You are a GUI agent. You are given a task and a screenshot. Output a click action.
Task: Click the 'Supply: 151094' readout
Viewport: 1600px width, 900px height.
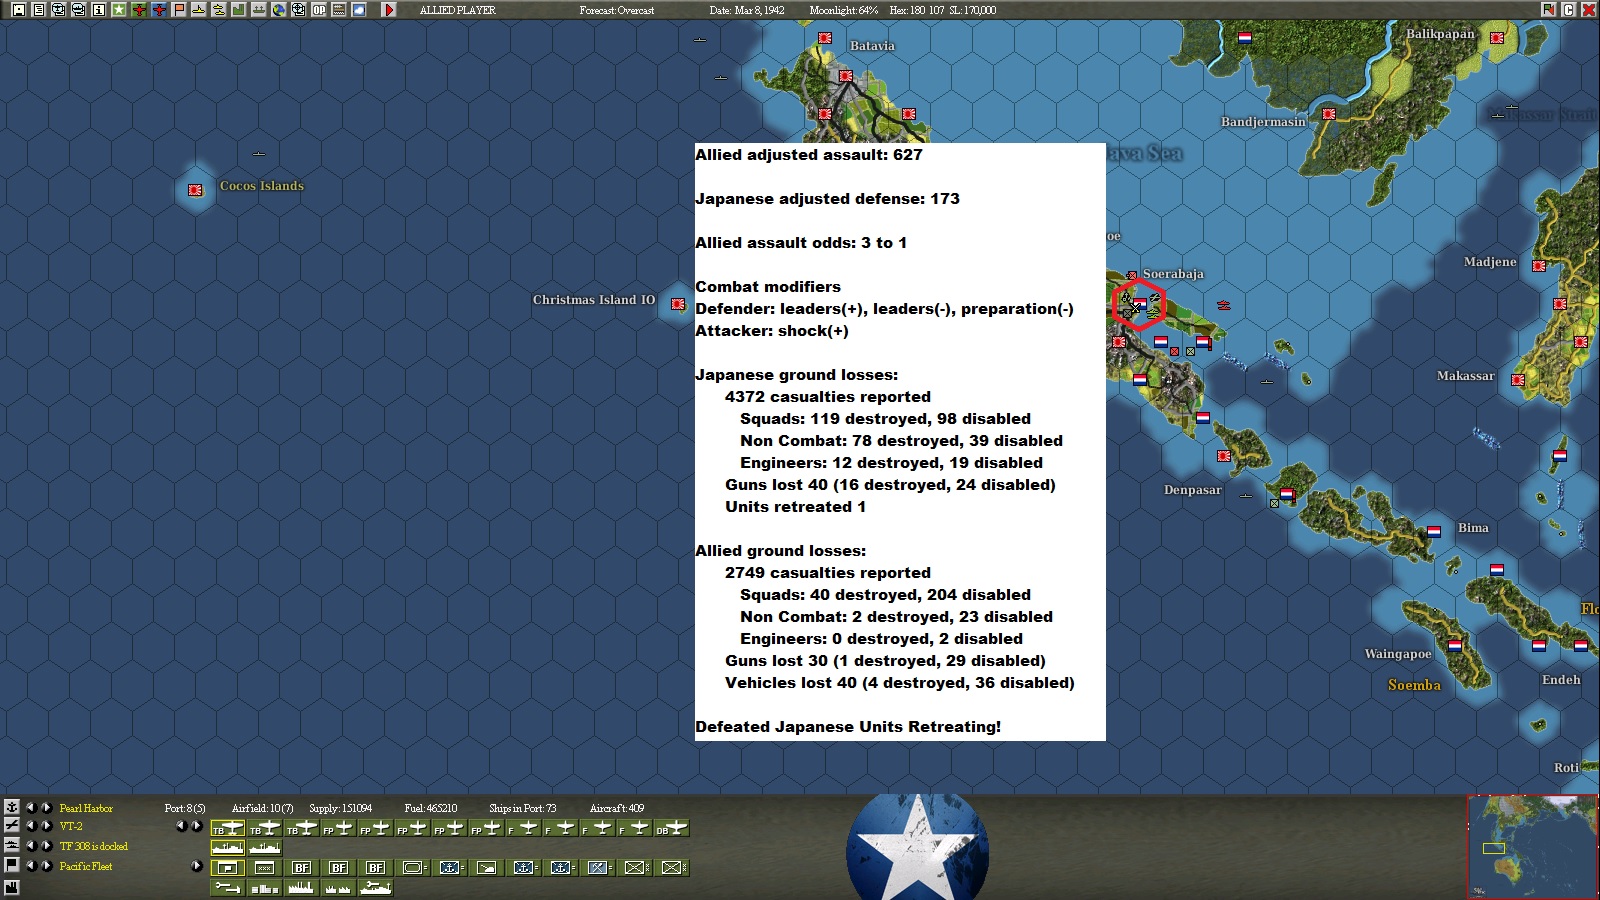pos(340,808)
